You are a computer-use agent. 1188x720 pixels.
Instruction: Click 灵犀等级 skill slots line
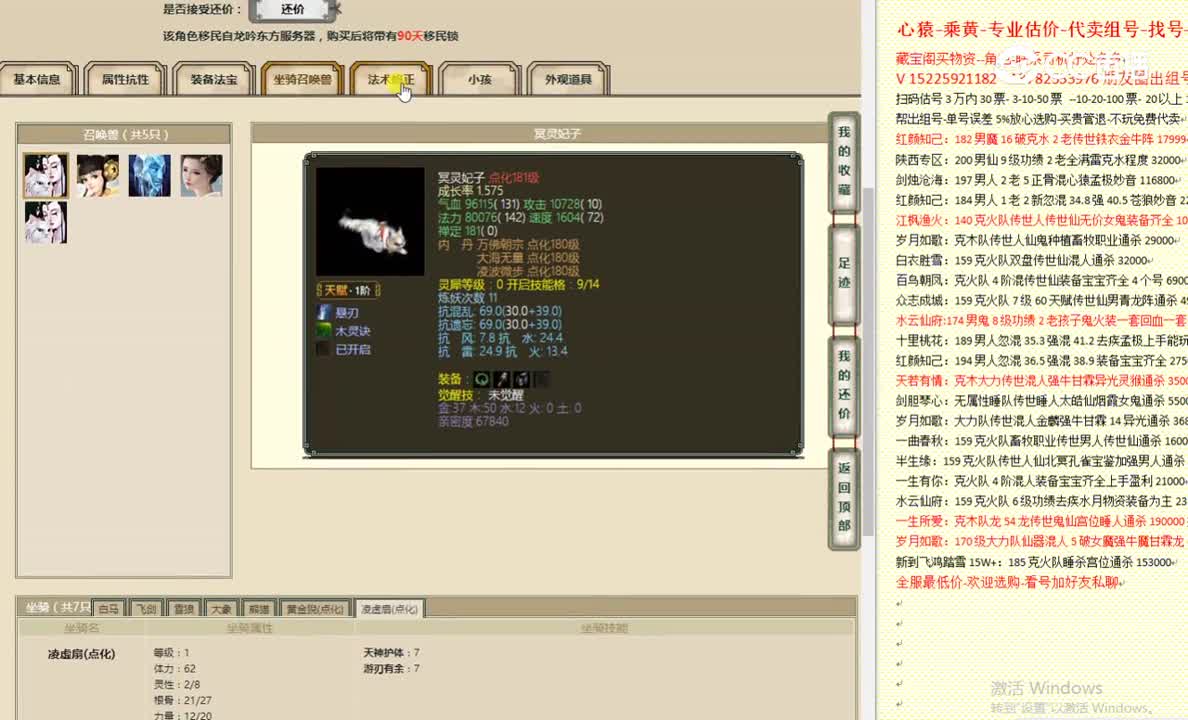(518, 284)
